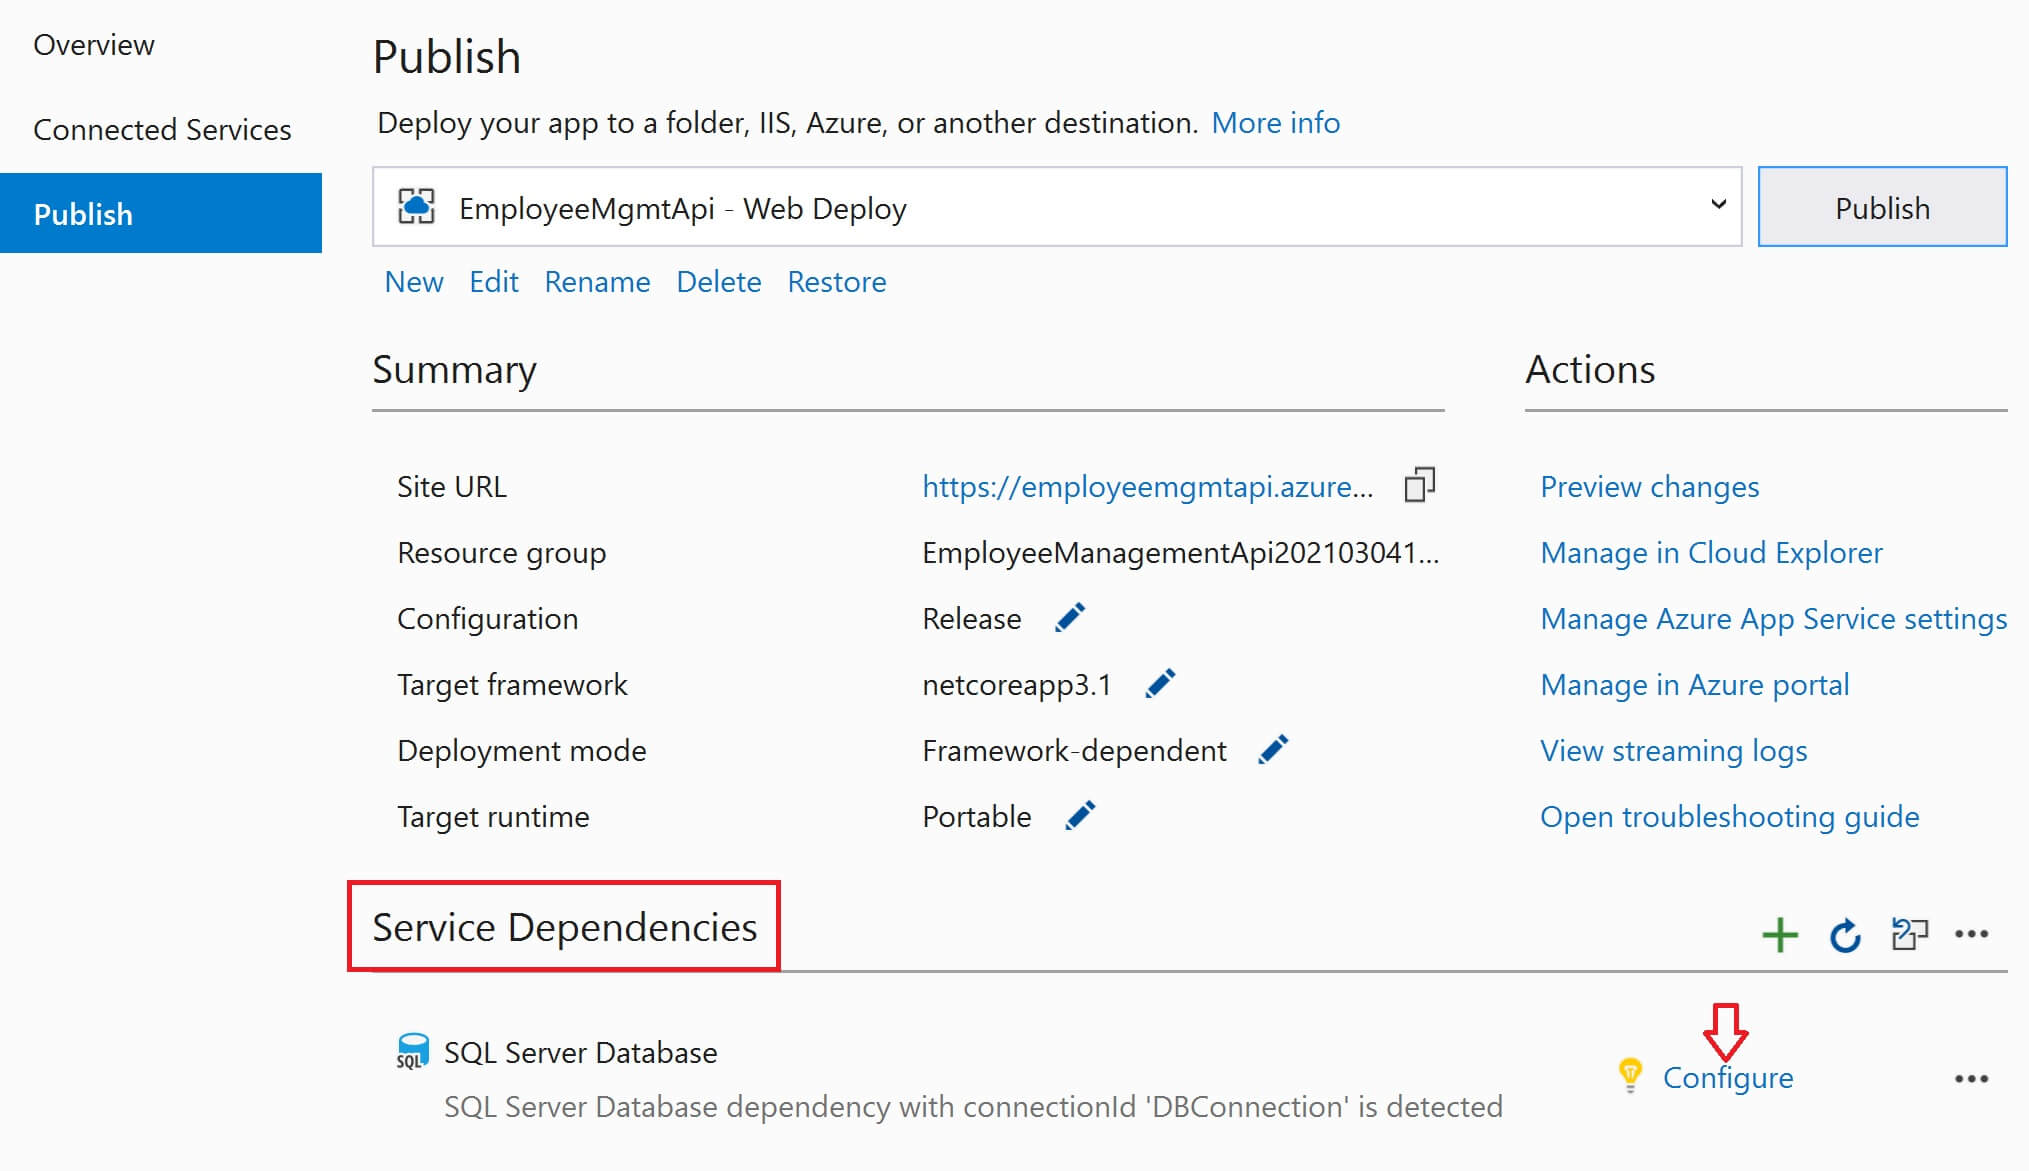Viewport: 2029px width, 1171px height.
Task: Click the SQL Server Database icon
Action: (412, 1052)
